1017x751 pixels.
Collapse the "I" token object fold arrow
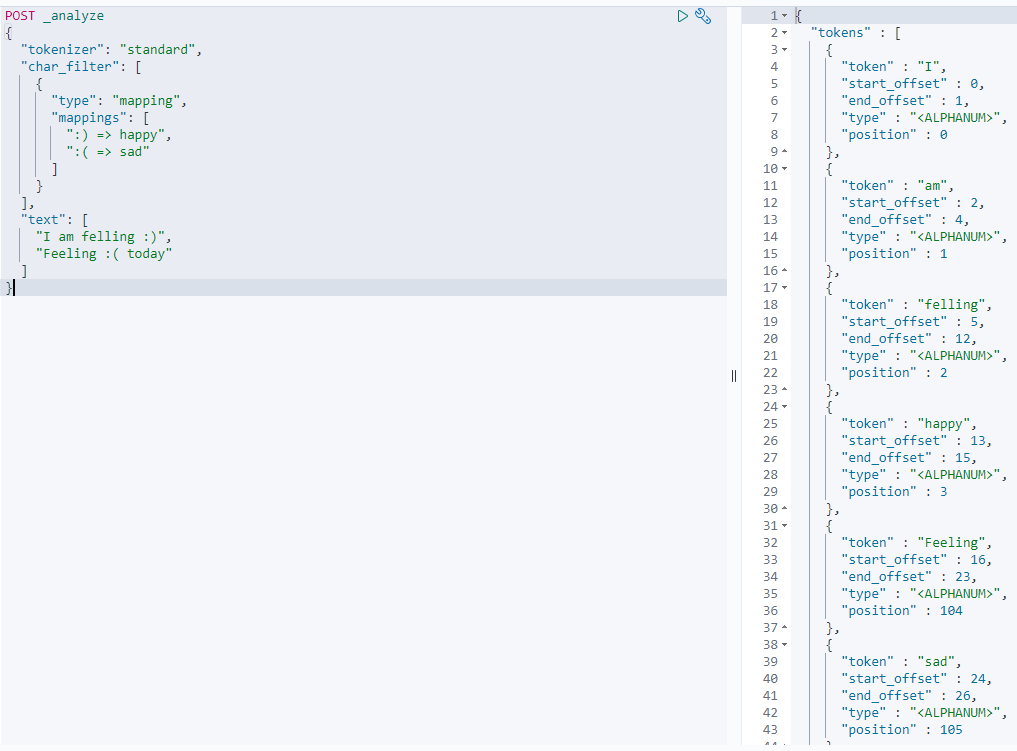pyautogui.click(x=785, y=50)
